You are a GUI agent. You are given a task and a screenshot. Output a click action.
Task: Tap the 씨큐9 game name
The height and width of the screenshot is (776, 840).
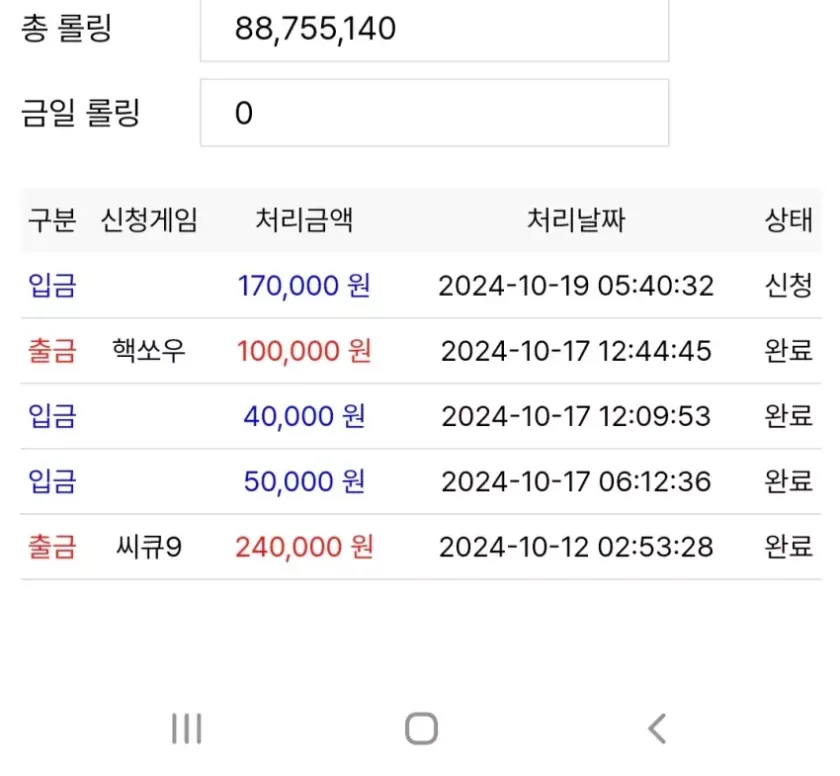tap(149, 547)
